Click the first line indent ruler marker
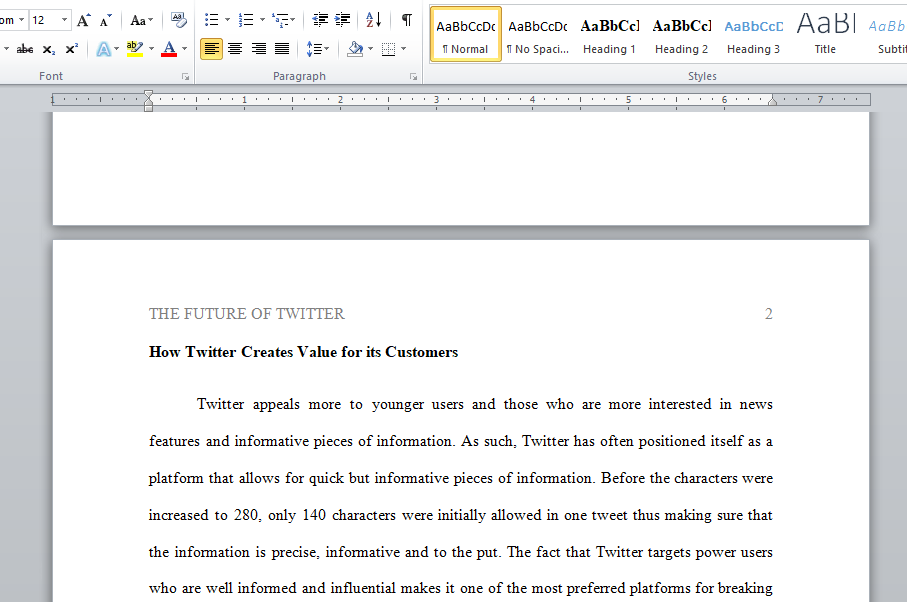This screenshot has width=907, height=602. (149, 94)
